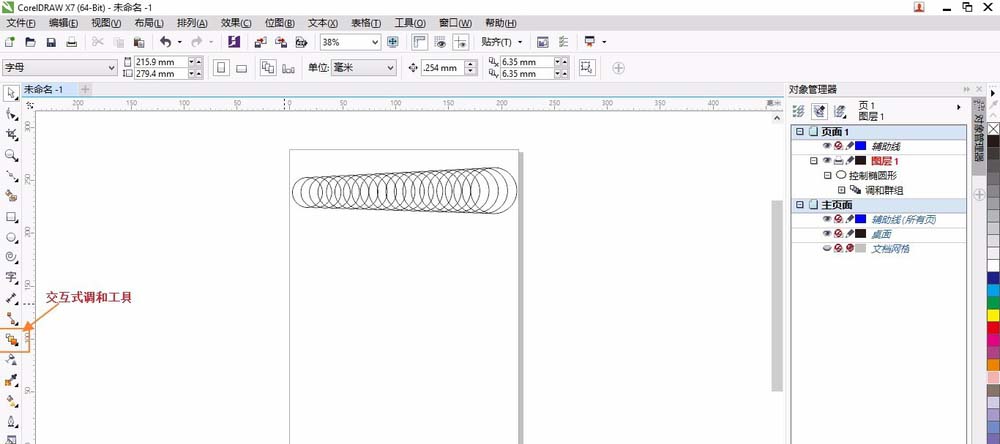Open the 位图(B) menu
1000x444 pixels.
pos(280,22)
